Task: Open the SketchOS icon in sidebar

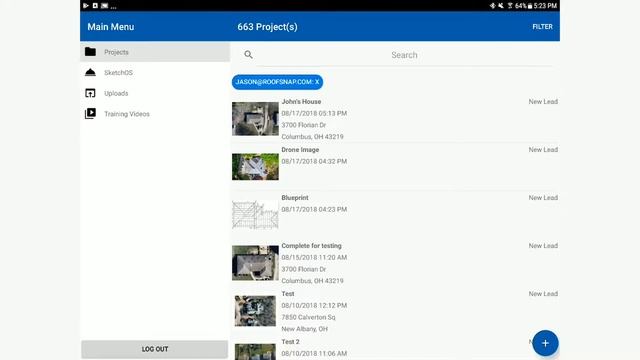Action: click(90, 72)
